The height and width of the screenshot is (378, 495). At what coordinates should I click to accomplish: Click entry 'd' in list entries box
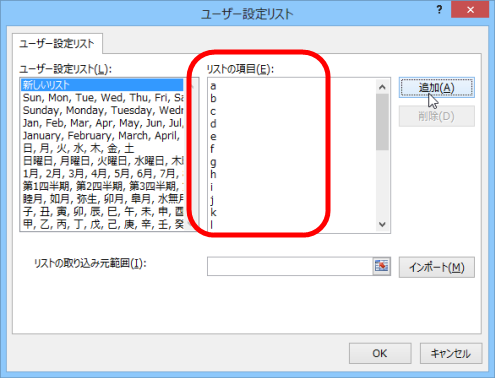tap(213, 124)
